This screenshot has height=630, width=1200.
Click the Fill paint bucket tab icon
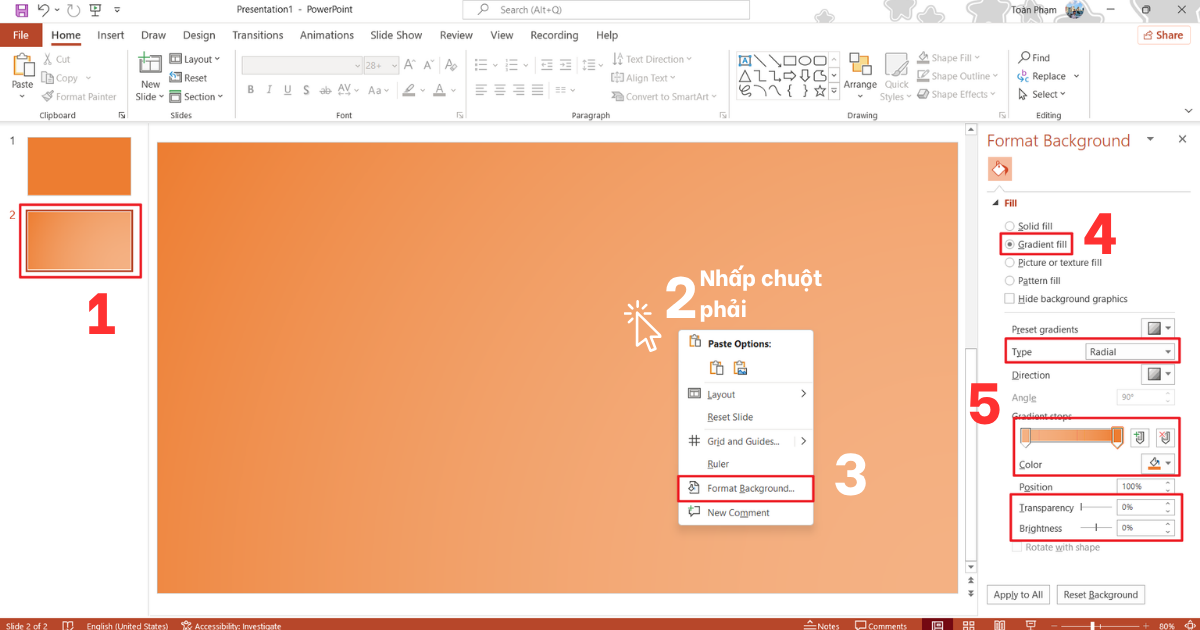pyautogui.click(x=1000, y=168)
